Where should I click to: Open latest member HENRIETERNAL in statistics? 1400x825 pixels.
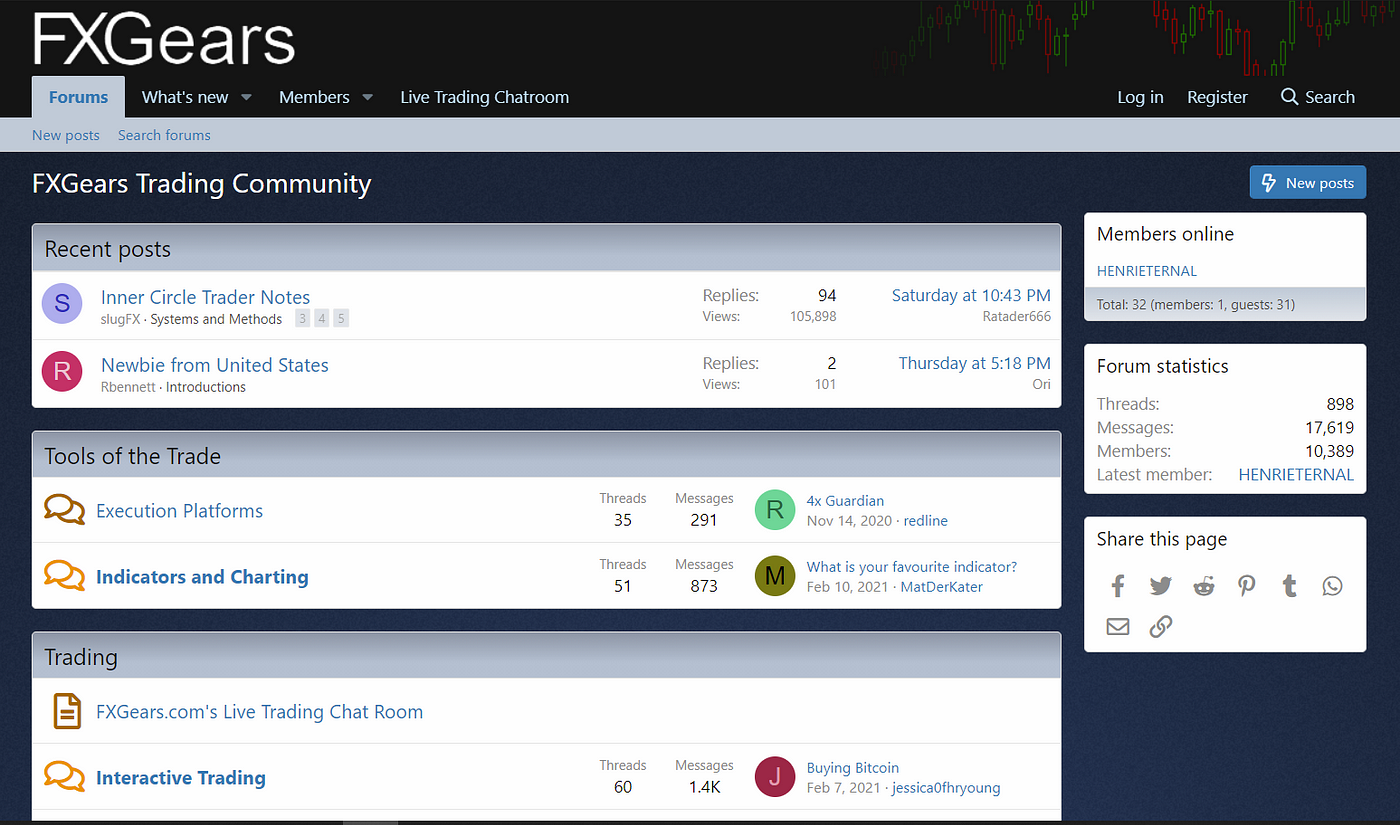click(1296, 475)
